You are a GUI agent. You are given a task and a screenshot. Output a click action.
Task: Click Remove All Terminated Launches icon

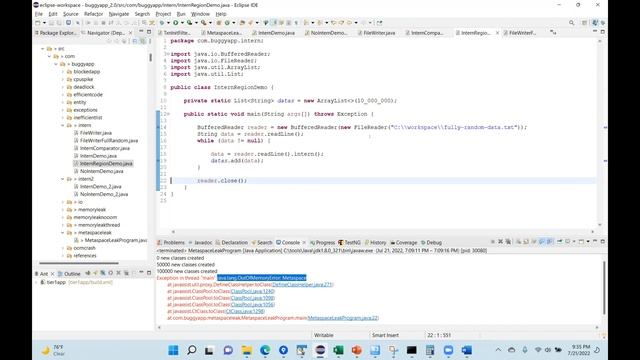[509, 242]
